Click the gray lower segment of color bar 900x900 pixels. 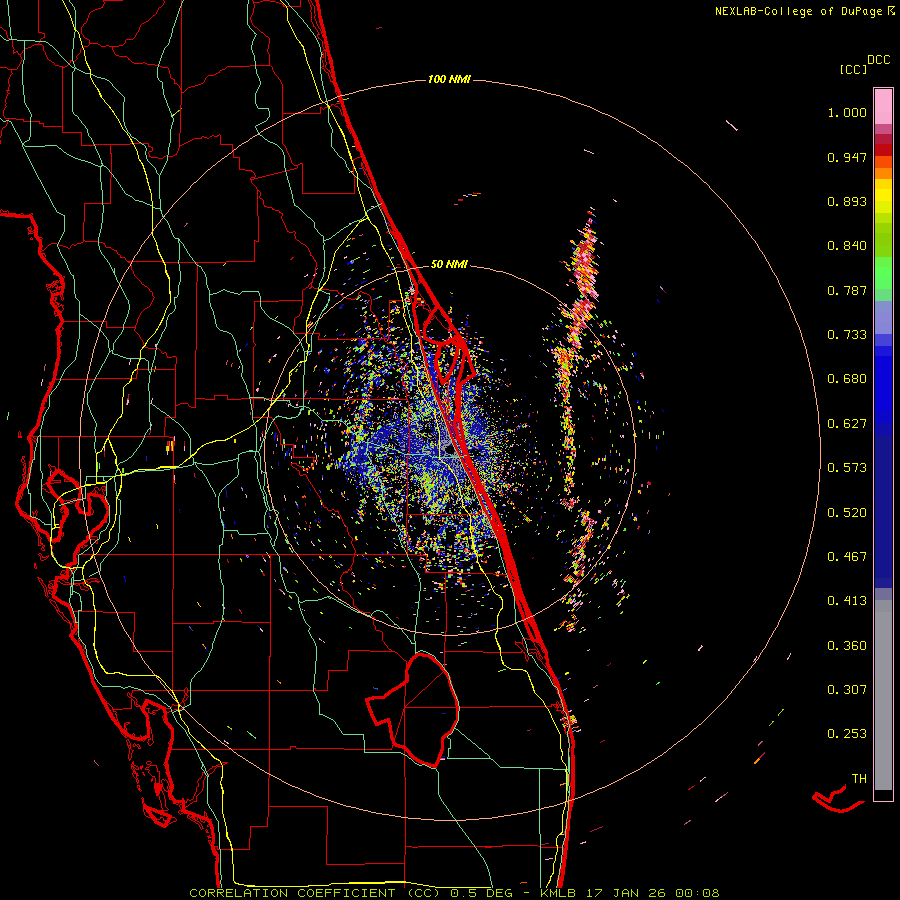click(x=883, y=695)
